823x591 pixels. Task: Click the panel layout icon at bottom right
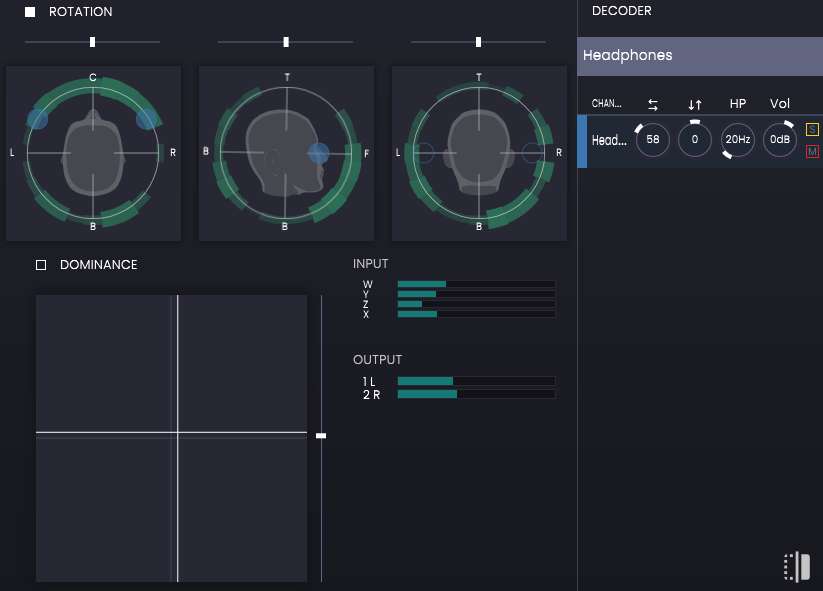(796, 566)
